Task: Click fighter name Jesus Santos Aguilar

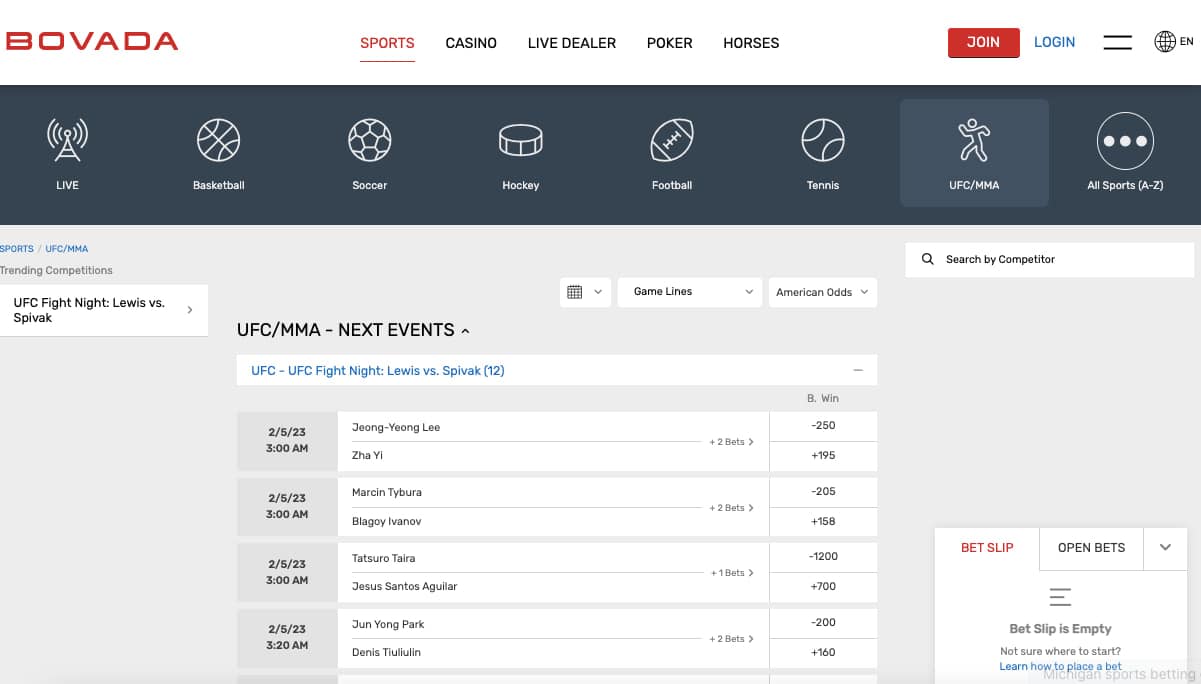Action: click(x=404, y=586)
